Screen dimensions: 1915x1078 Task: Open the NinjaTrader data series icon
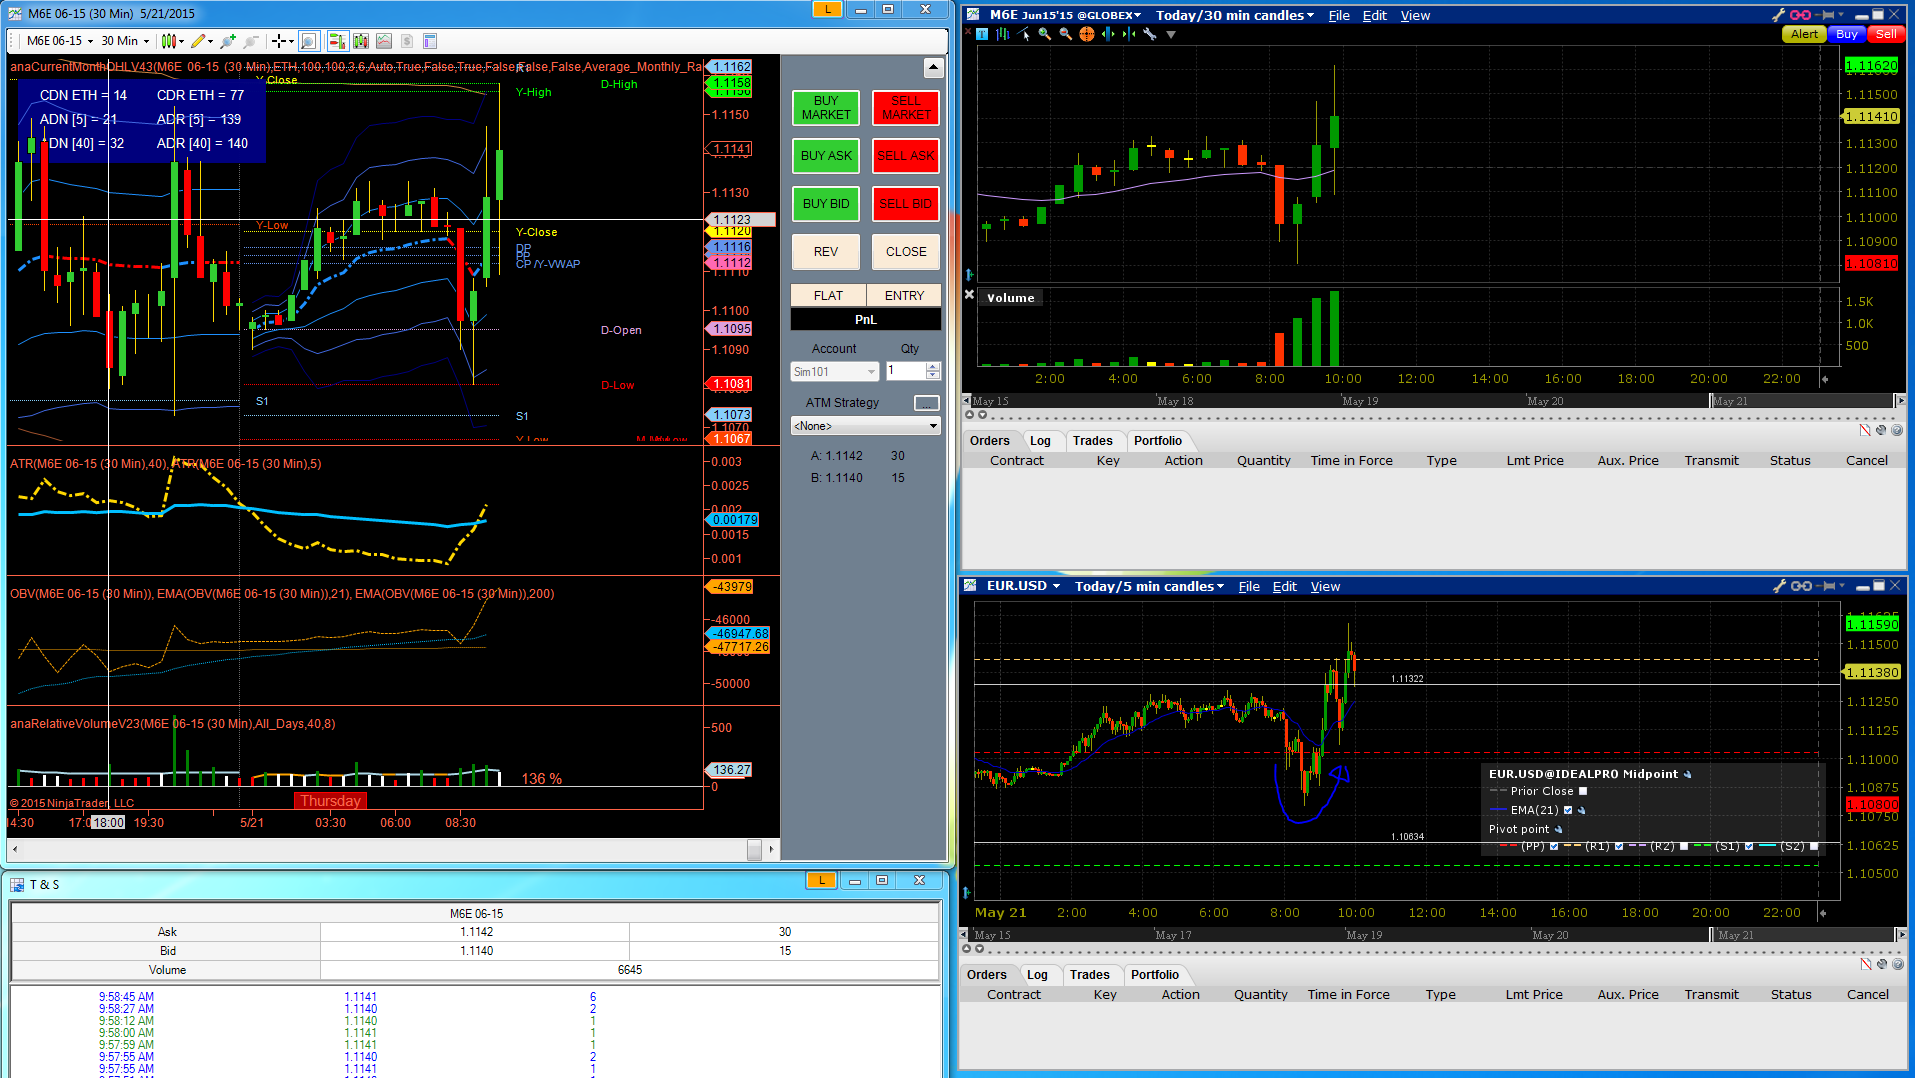(x=360, y=41)
